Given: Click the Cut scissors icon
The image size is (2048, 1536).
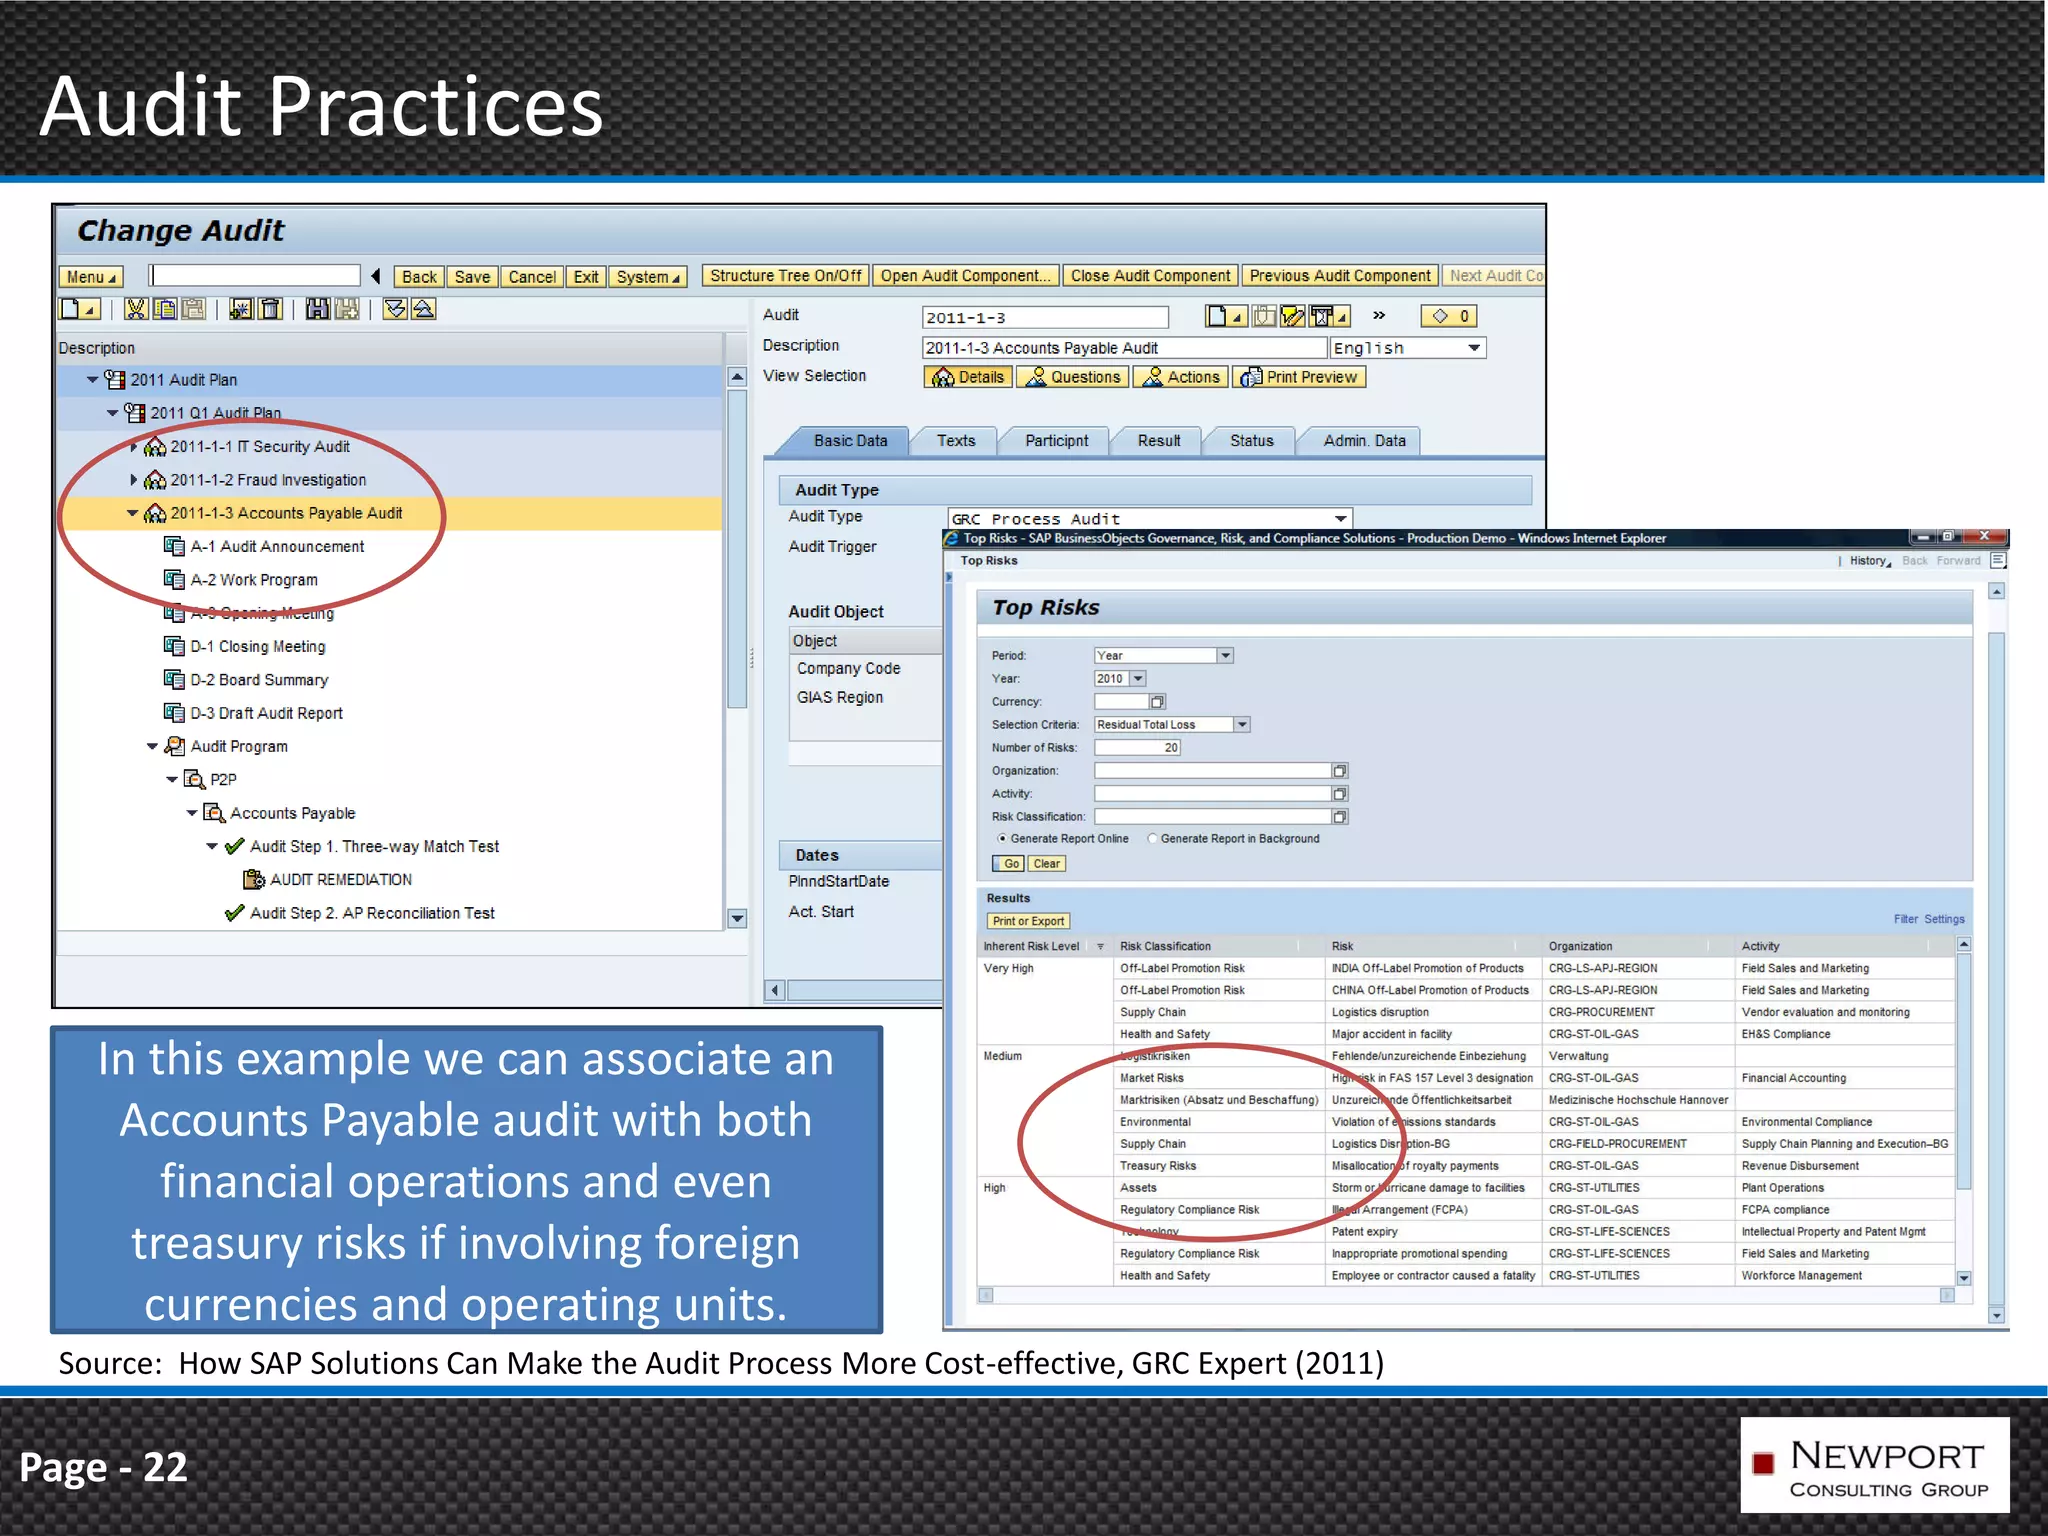Looking at the screenshot, I should point(136,310).
